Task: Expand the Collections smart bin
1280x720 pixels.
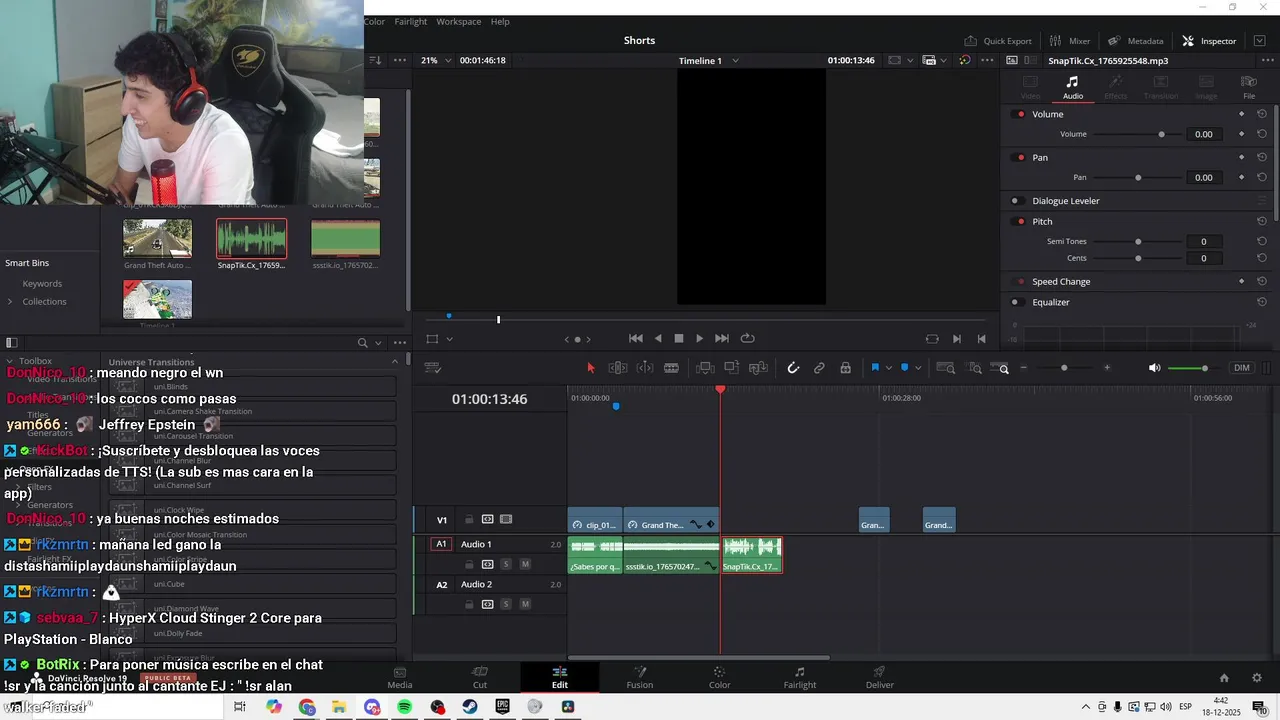Action: click(x=10, y=302)
